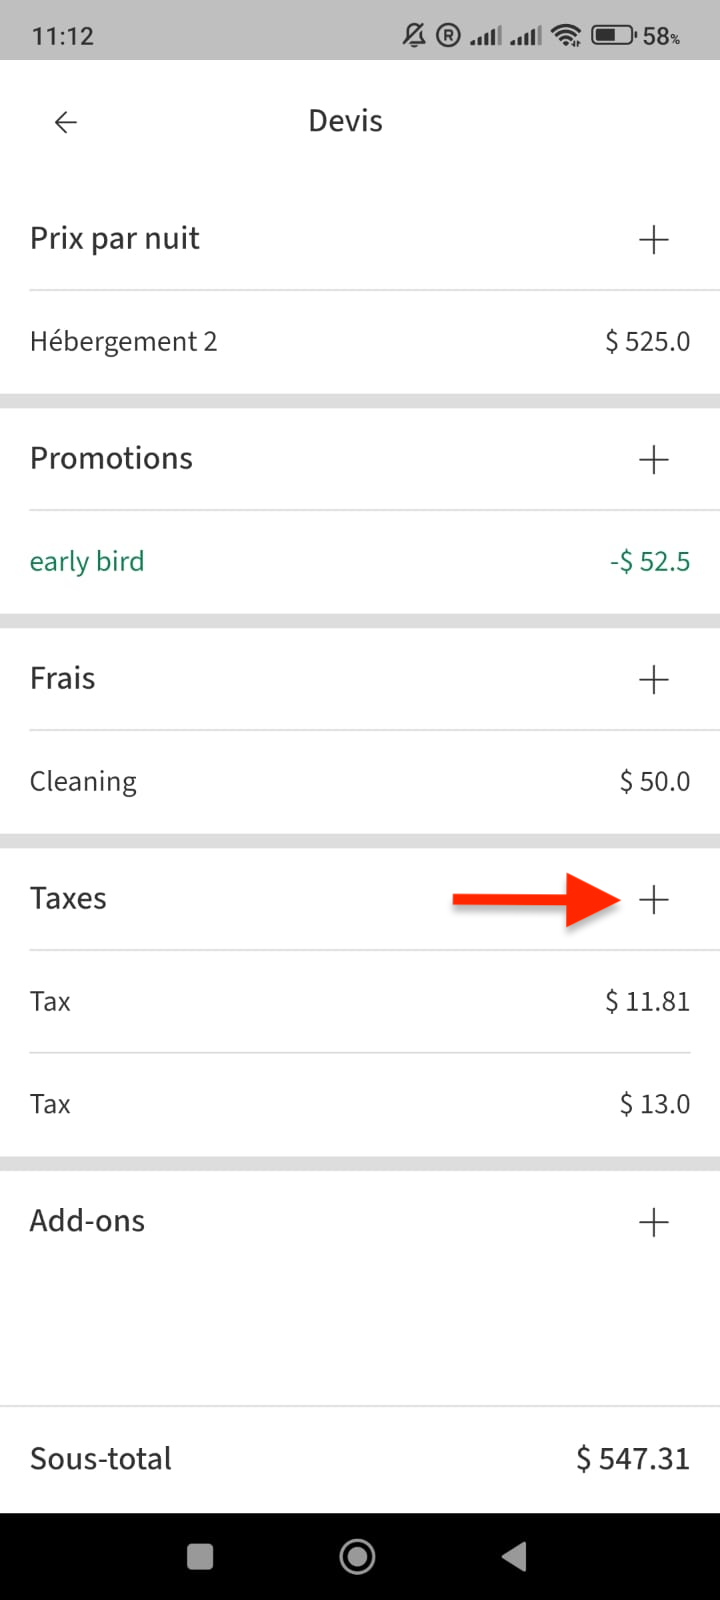Tap the Promotions section header
720x1600 pixels.
click(111, 459)
